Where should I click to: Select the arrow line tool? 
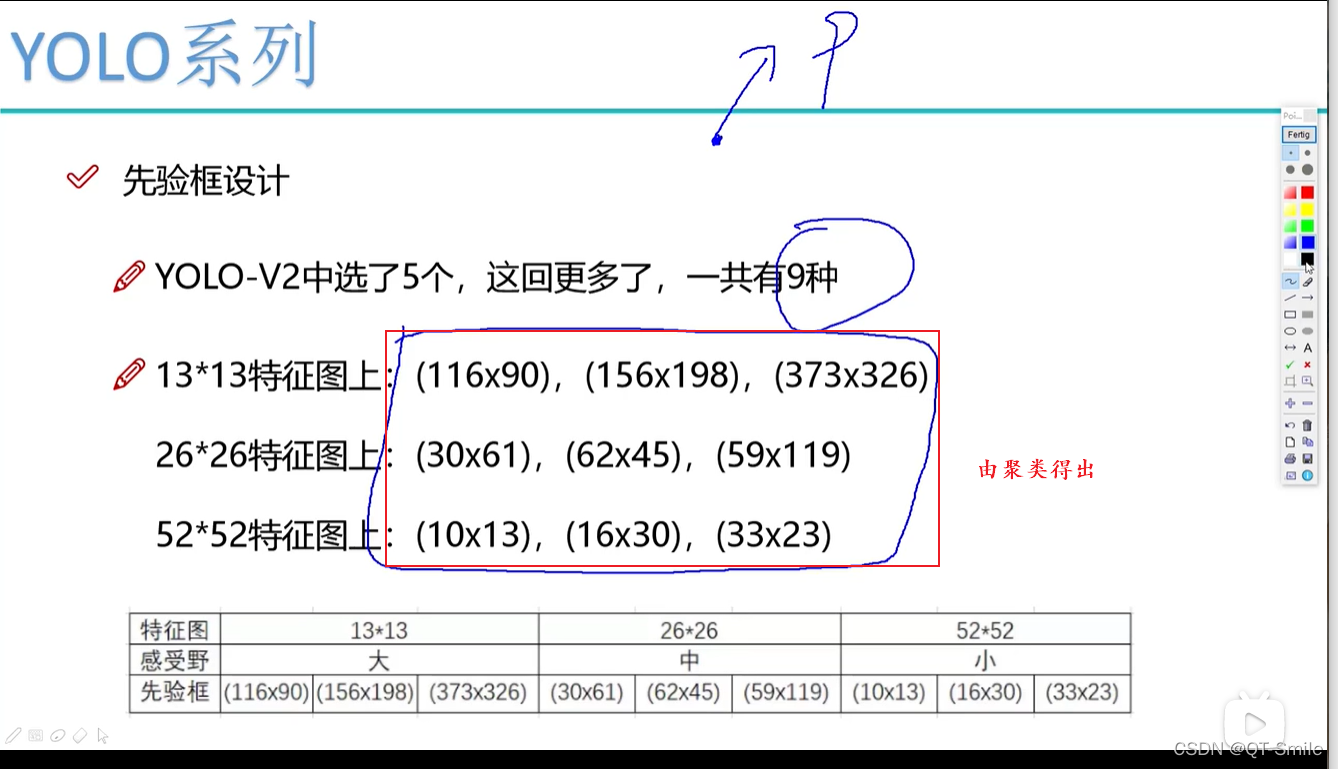(x=1307, y=297)
